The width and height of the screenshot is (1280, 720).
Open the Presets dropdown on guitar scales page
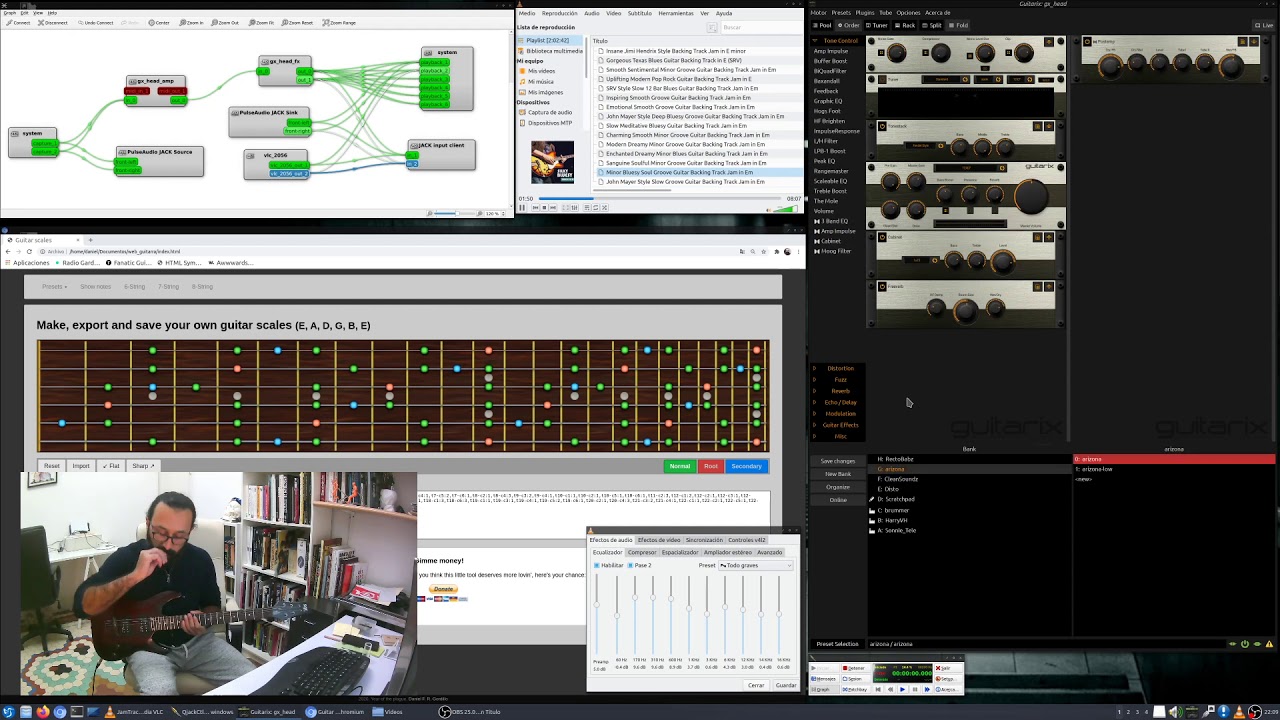pyautogui.click(x=55, y=287)
